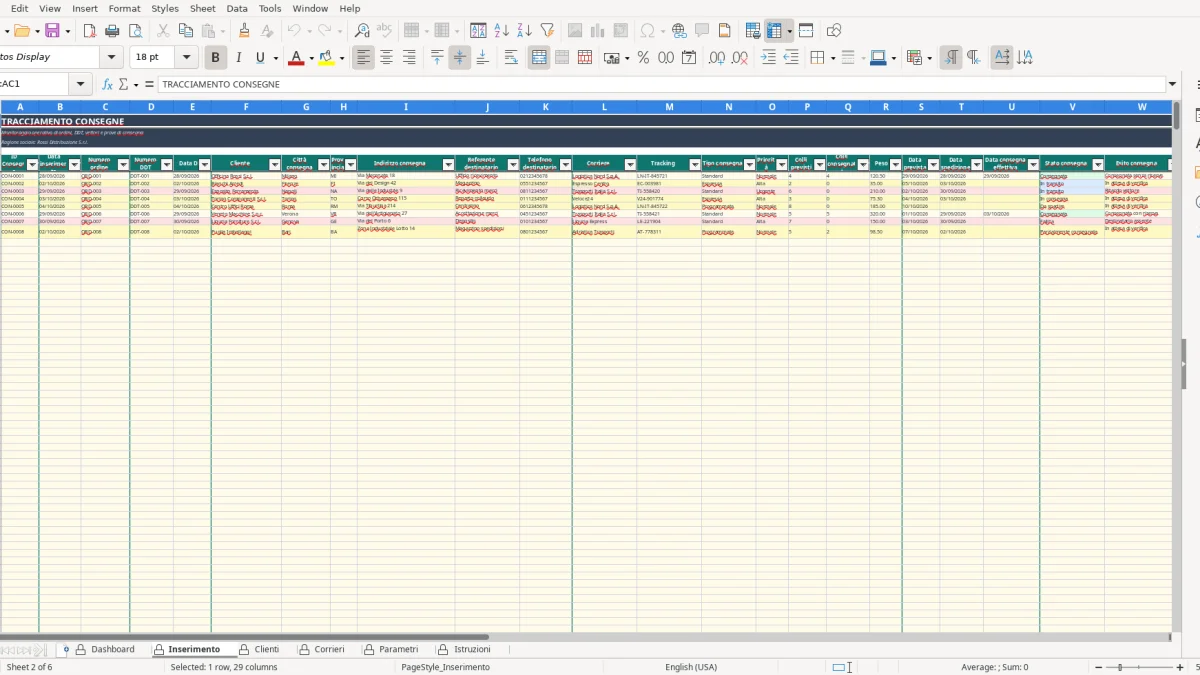Expand the font color dropdown arrow
Screen dimensions: 1200x675
tap(311, 58)
